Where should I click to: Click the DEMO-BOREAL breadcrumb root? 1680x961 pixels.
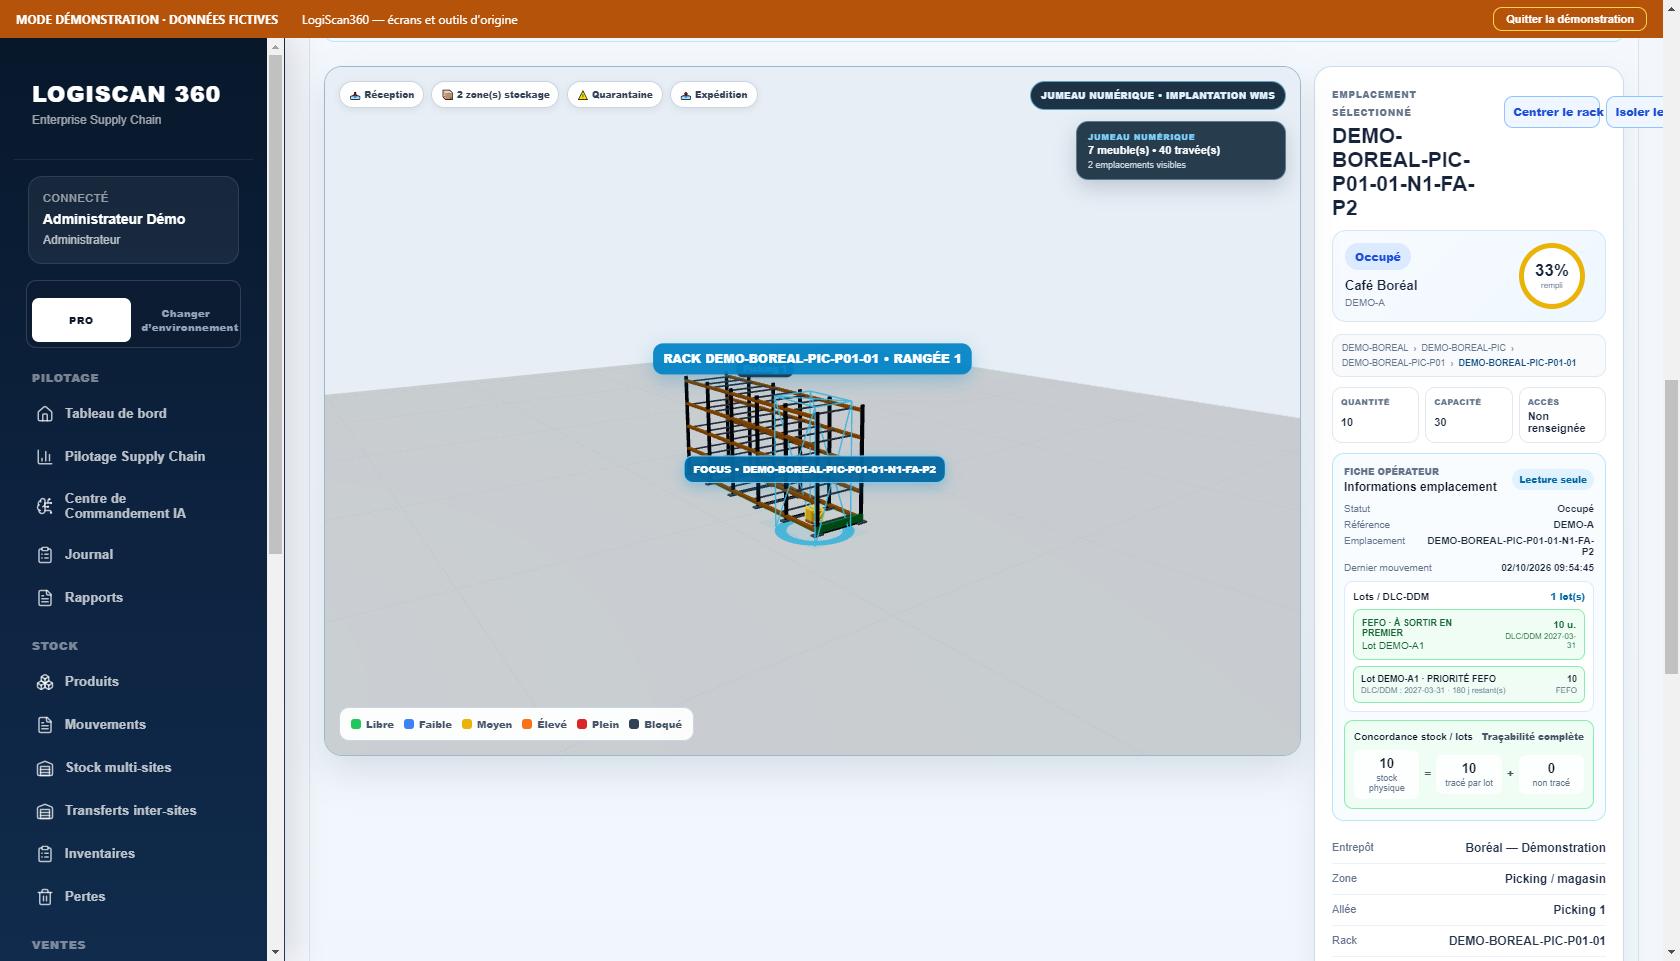pyautogui.click(x=1374, y=348)
